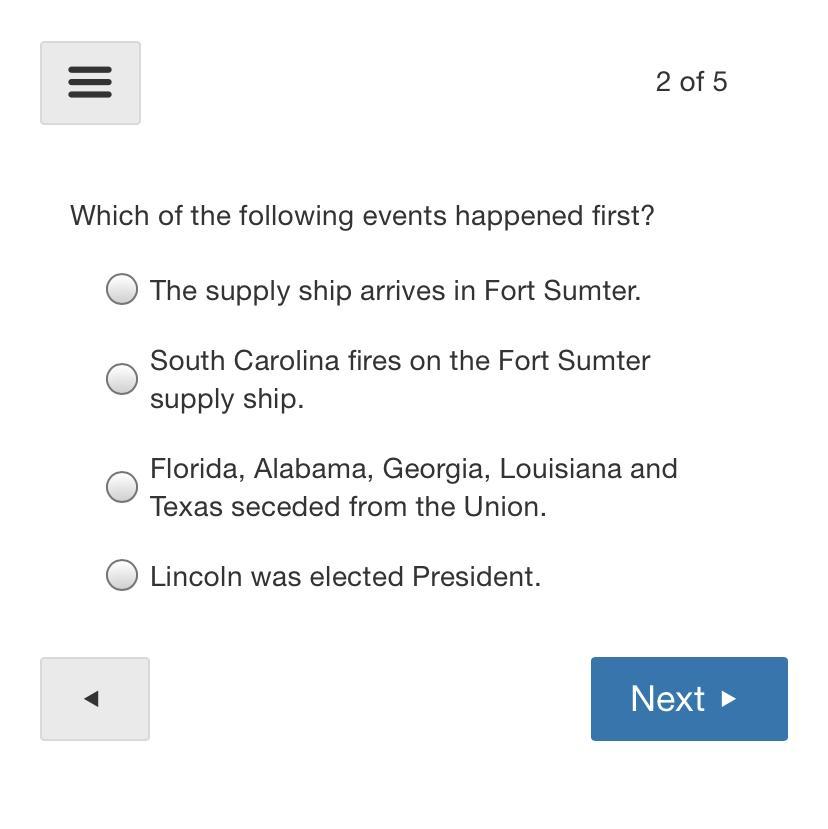
Task: Pick 'Lincoln was elected President' radio button
Action: coord(122,575)
